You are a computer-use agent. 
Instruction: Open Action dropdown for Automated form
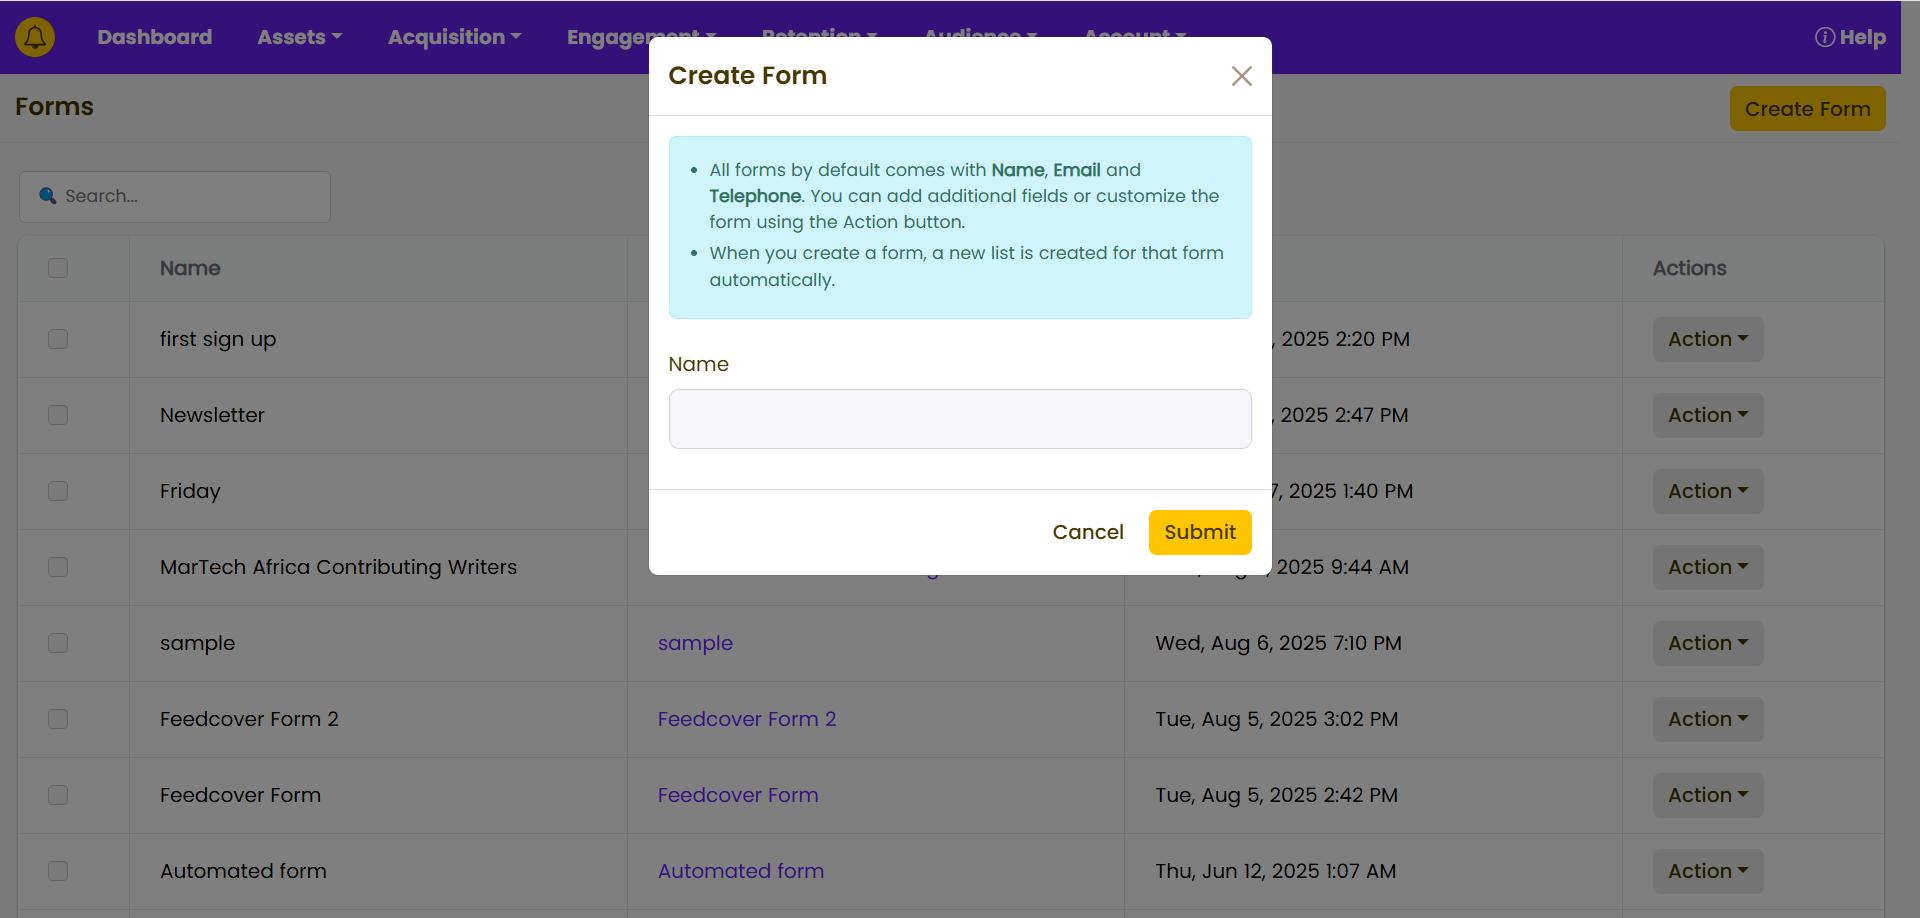(1707, 871)
